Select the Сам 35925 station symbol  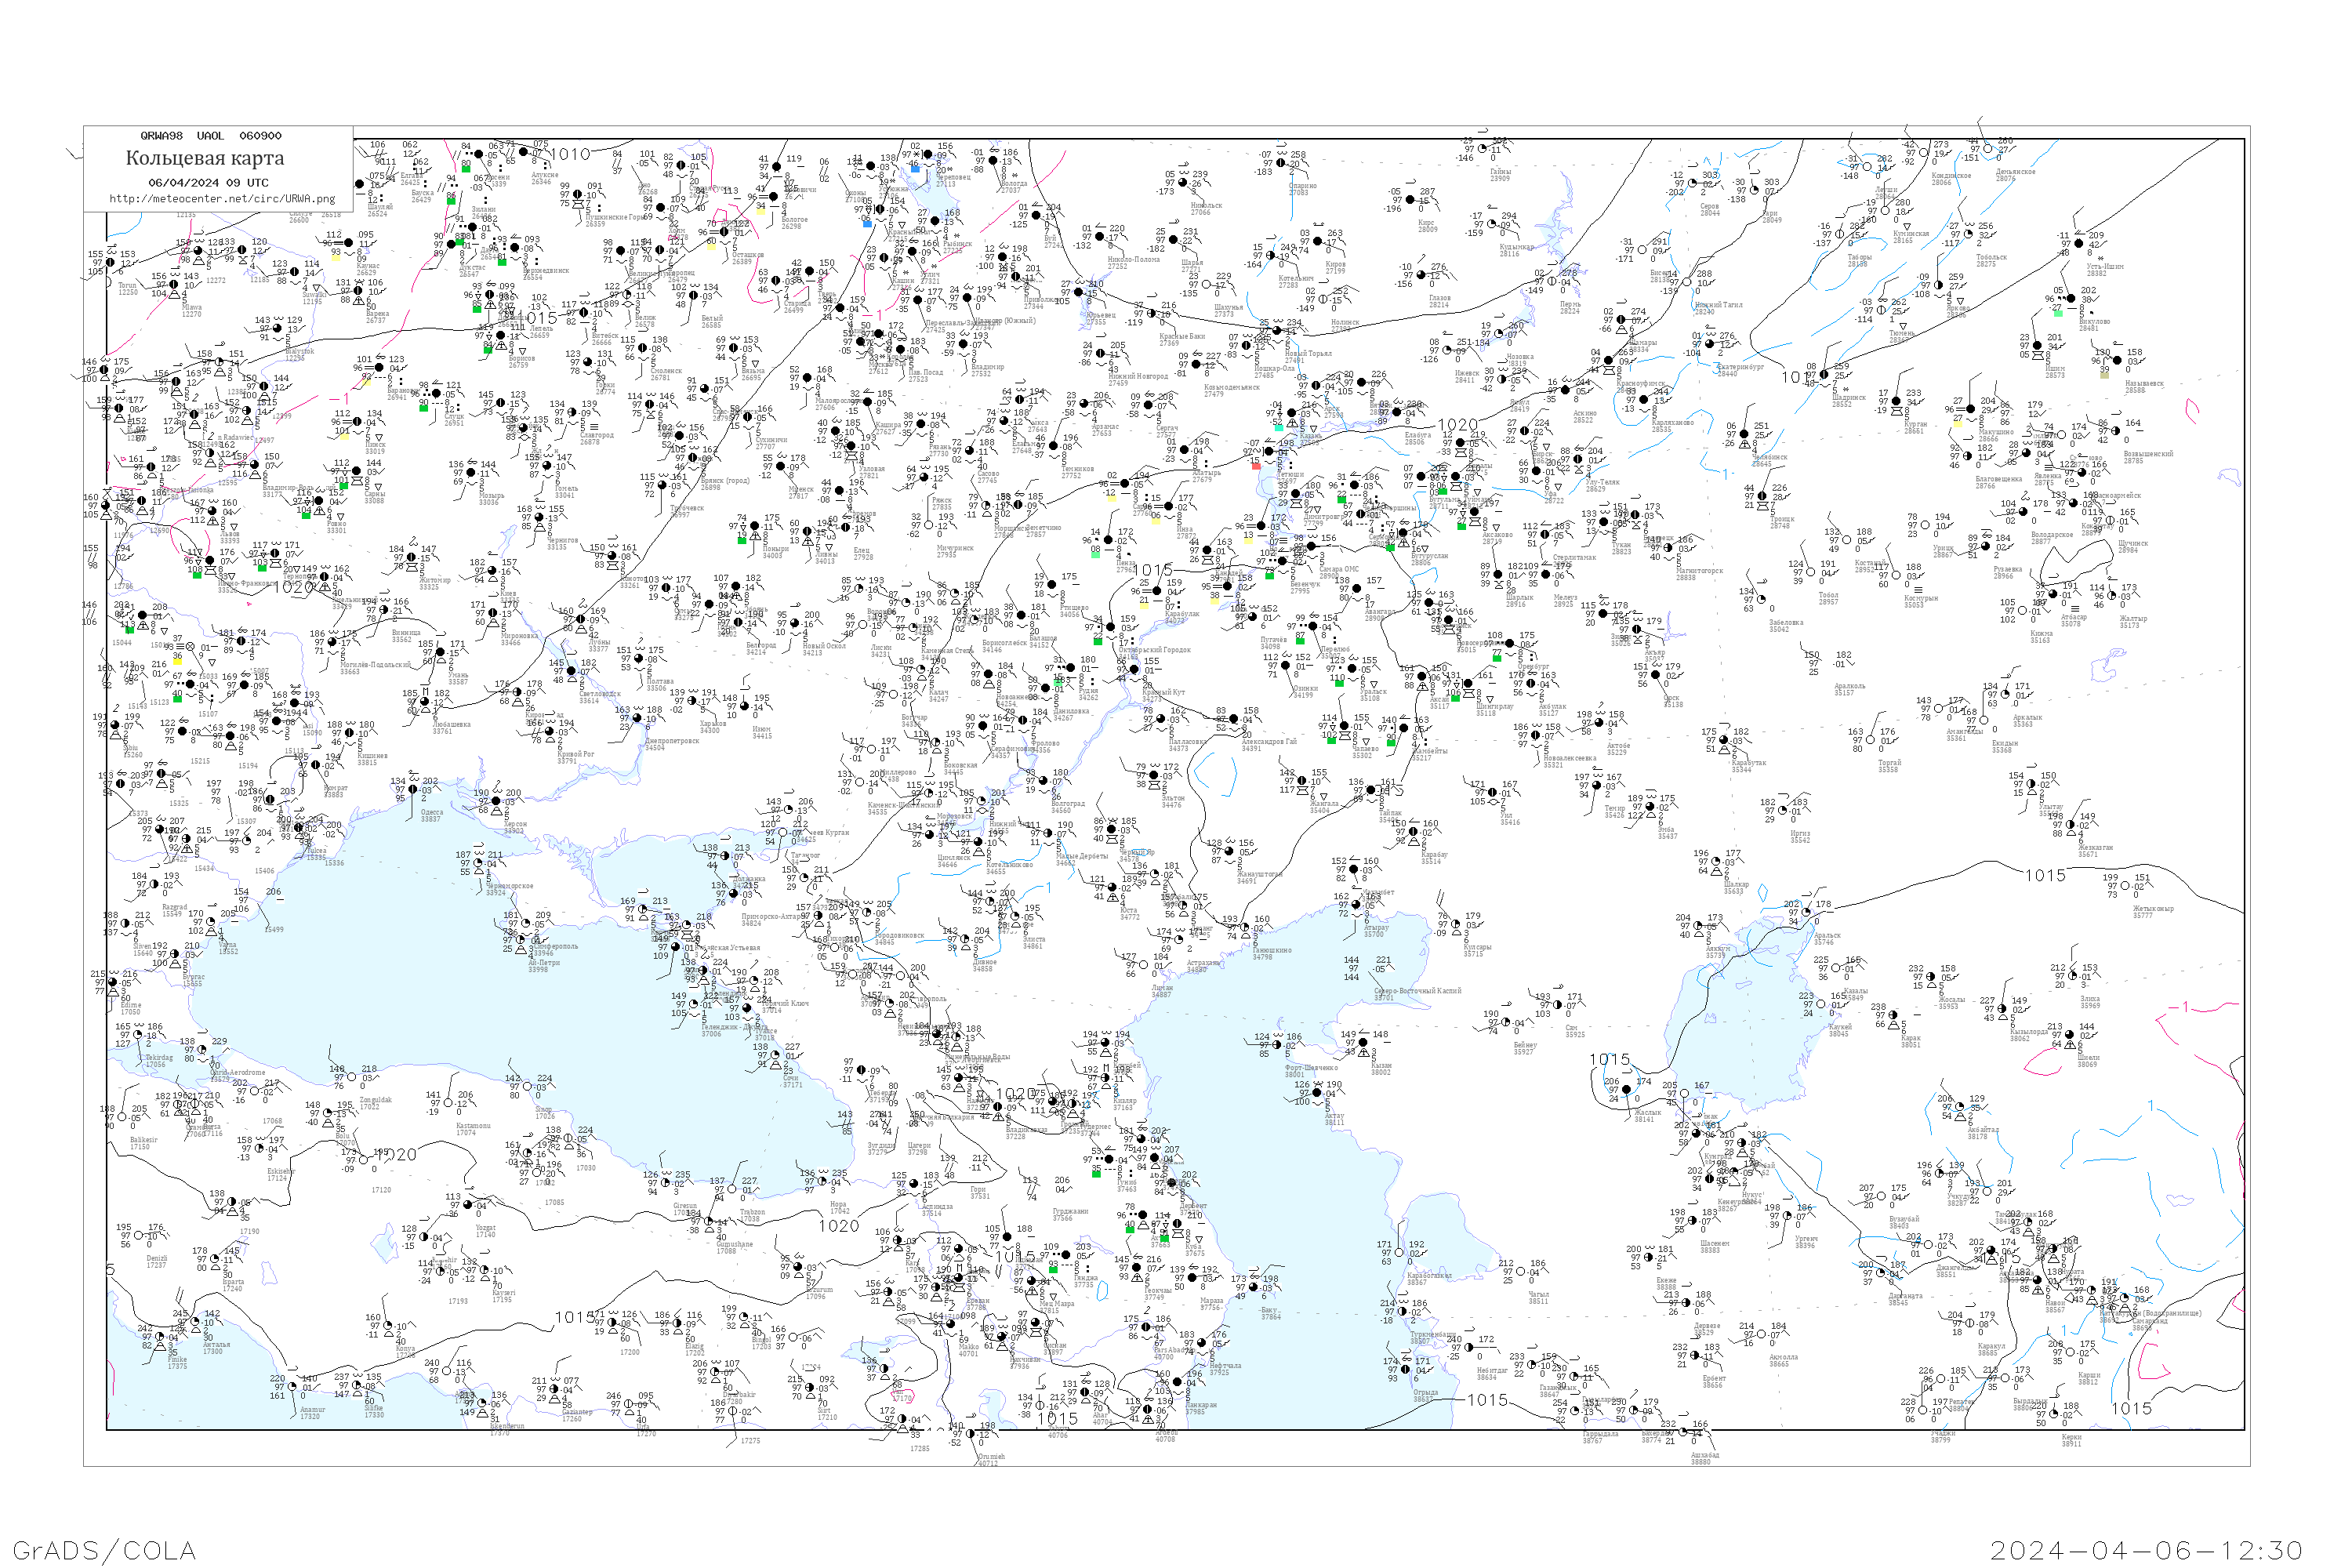(x=1559, y=1004)
